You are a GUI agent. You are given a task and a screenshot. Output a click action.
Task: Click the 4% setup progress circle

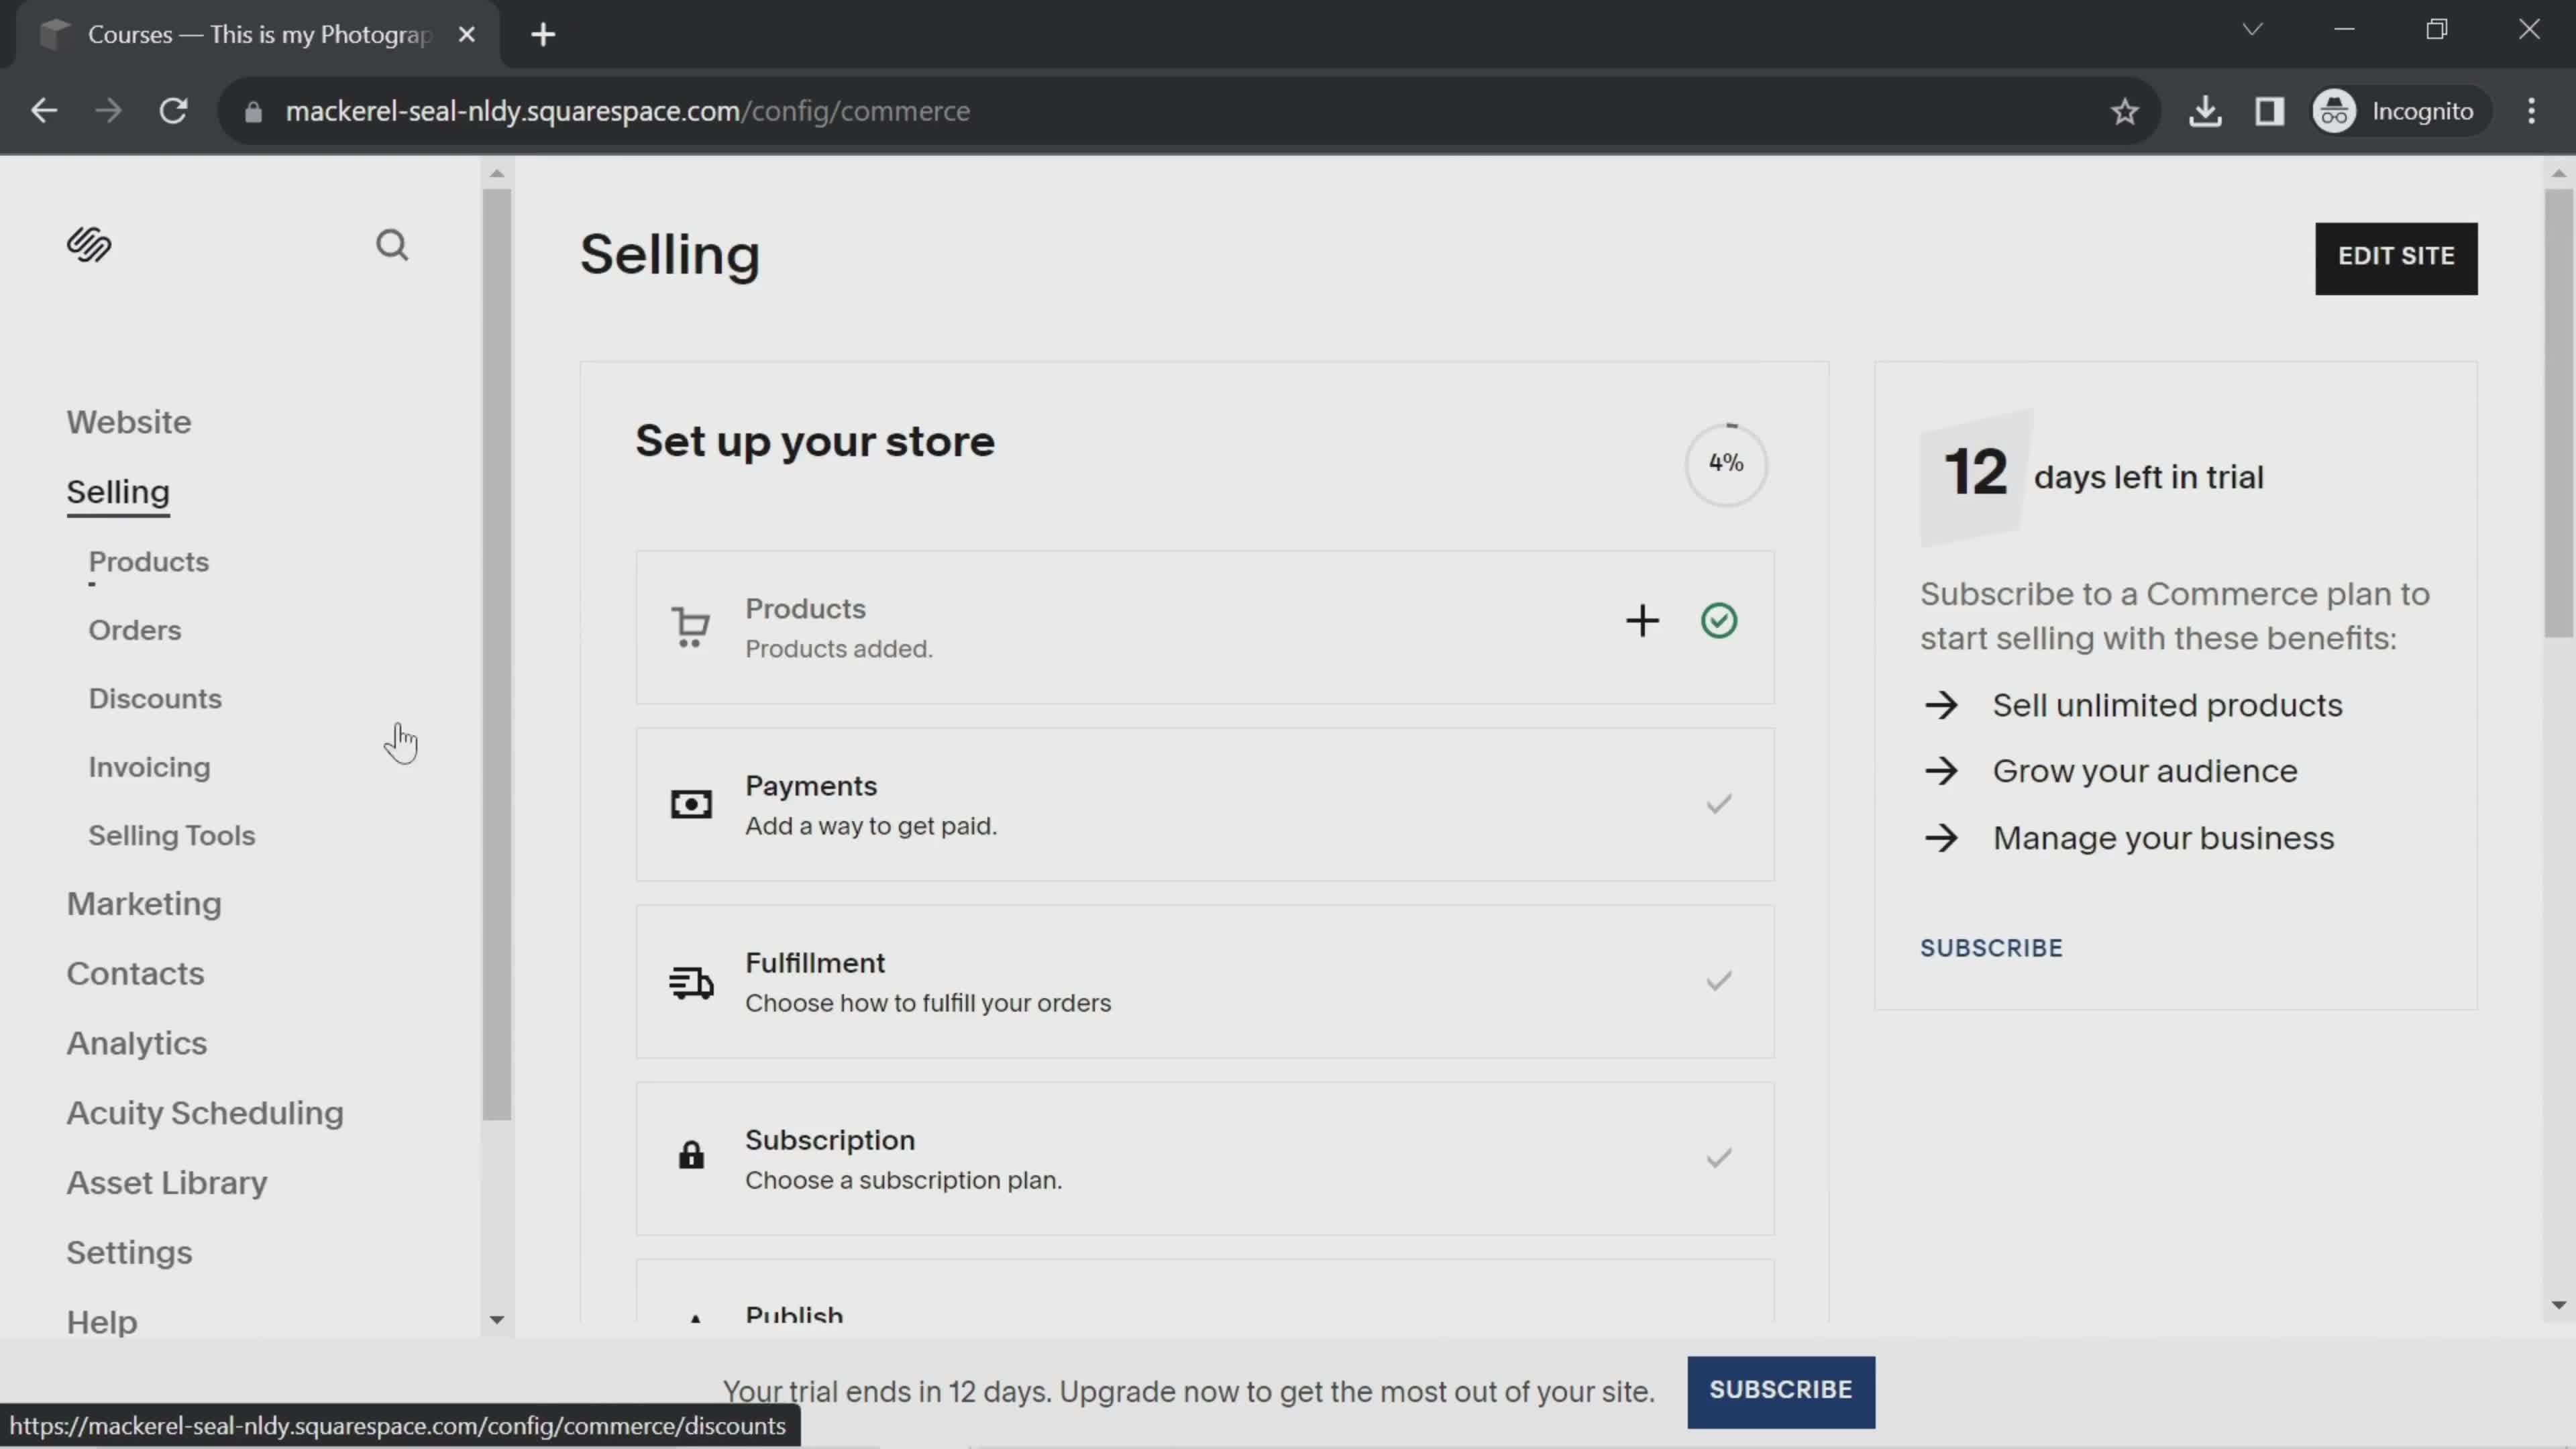pos(1725,464)
